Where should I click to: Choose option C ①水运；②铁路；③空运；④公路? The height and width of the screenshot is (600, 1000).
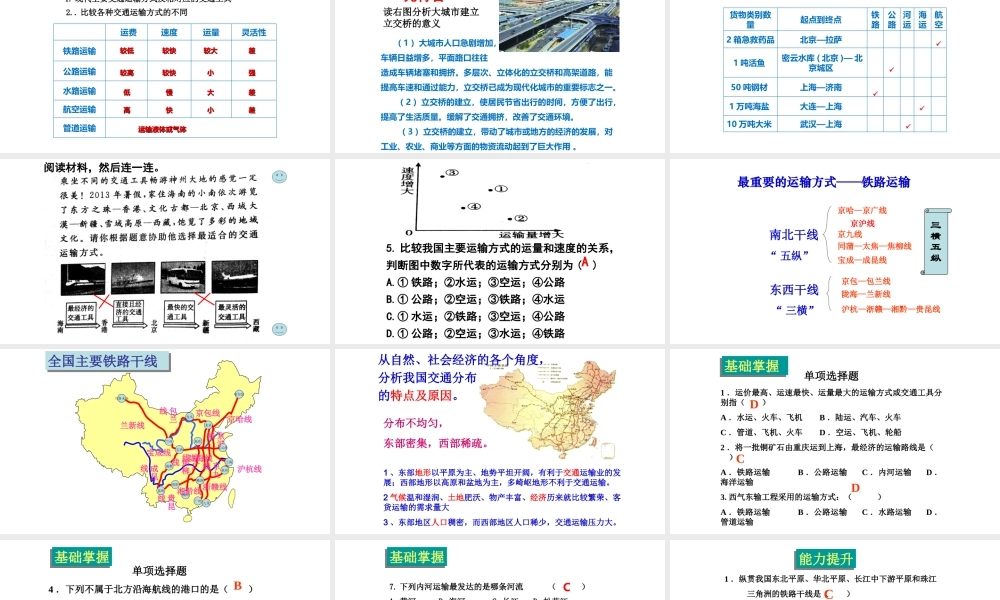click(476, 316)
